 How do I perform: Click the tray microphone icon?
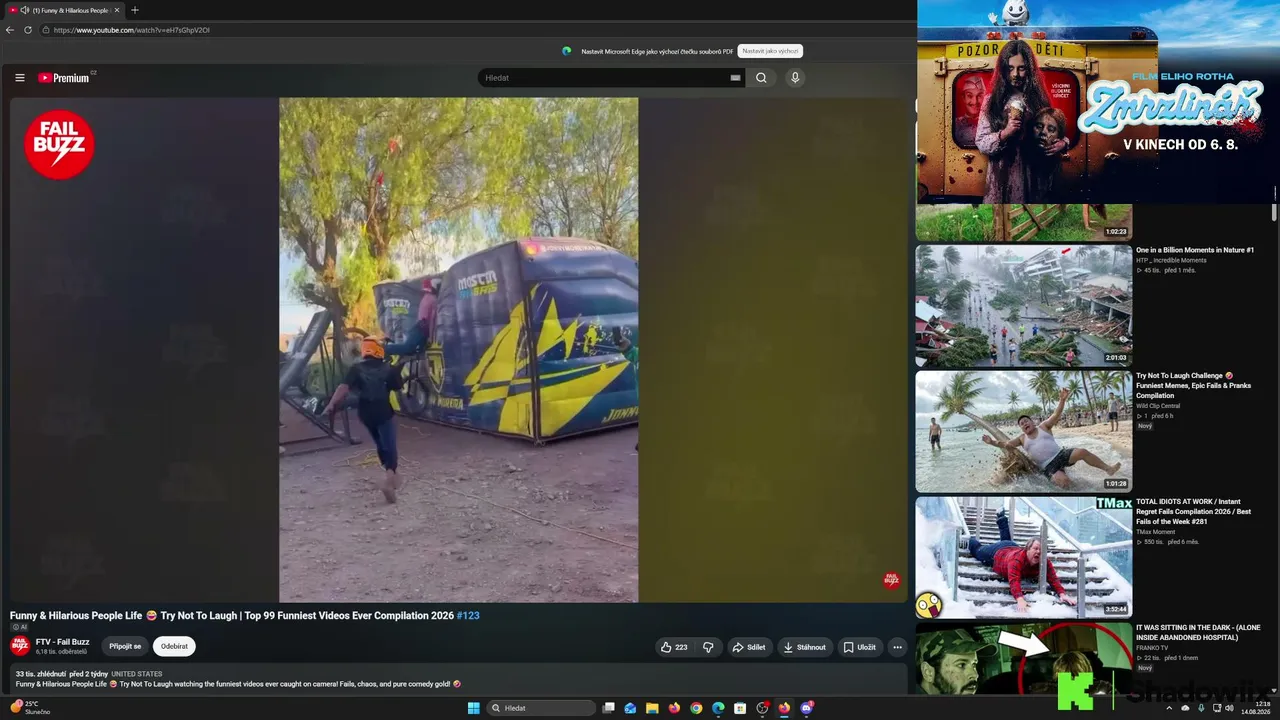pos(1201,708)
